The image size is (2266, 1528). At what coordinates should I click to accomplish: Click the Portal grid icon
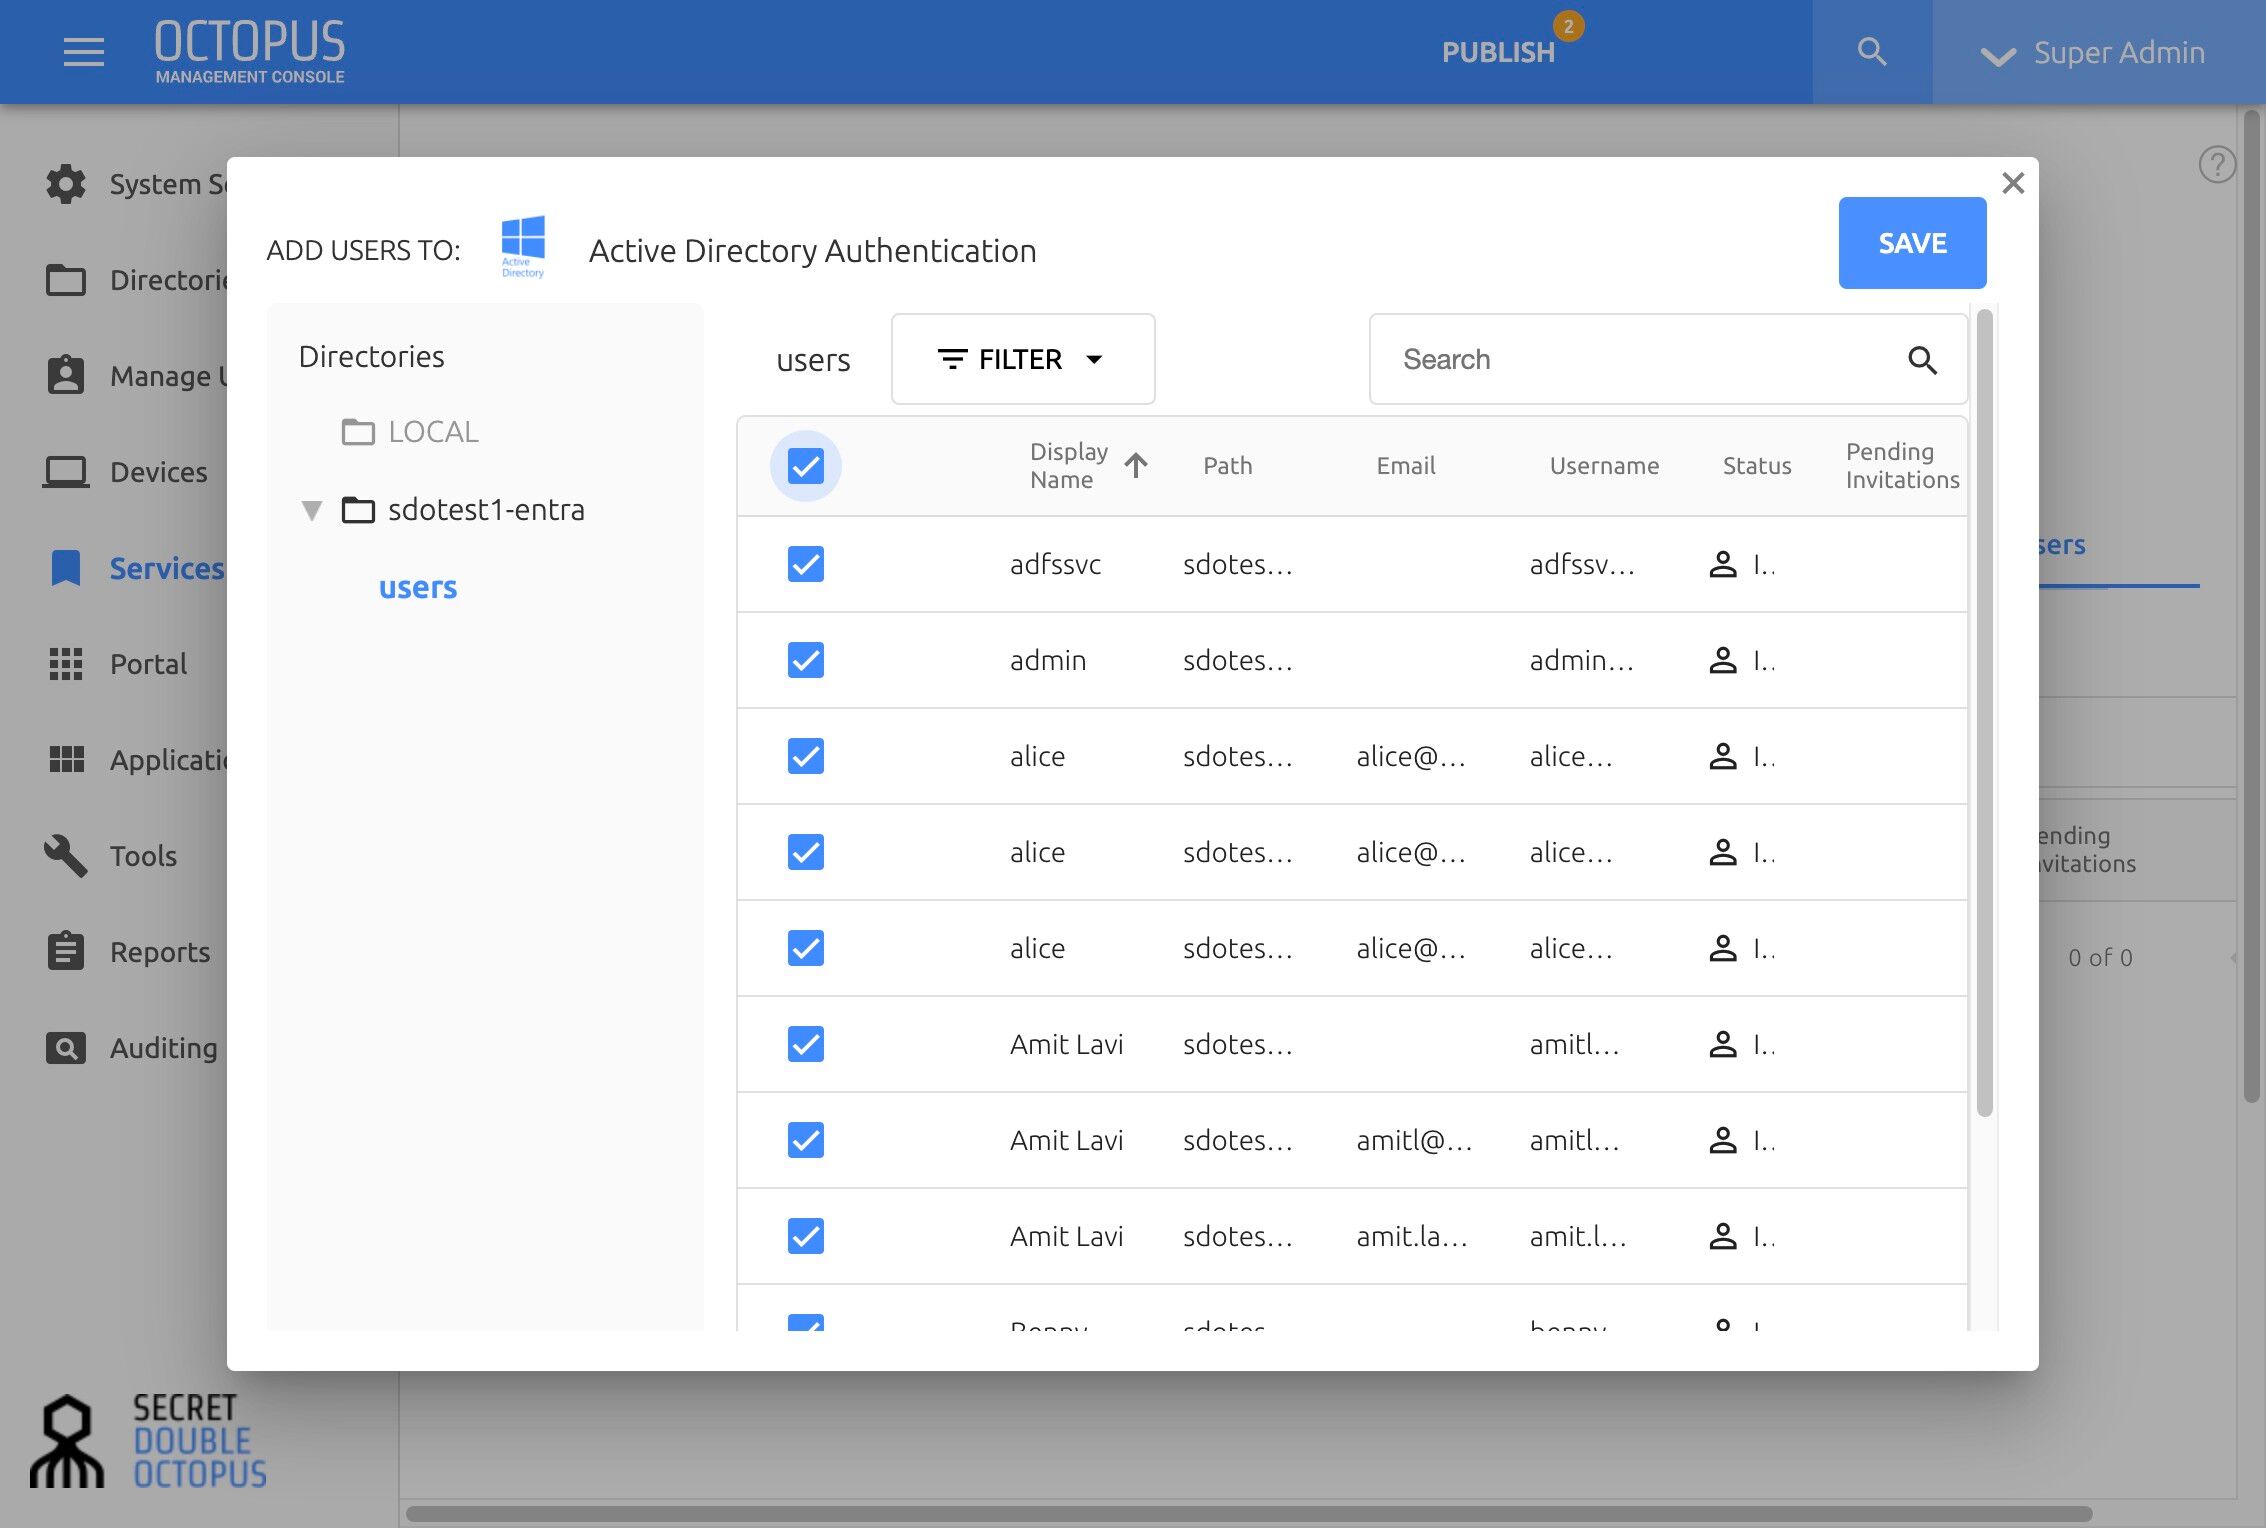pyautogui.click(x=66, y=664)
